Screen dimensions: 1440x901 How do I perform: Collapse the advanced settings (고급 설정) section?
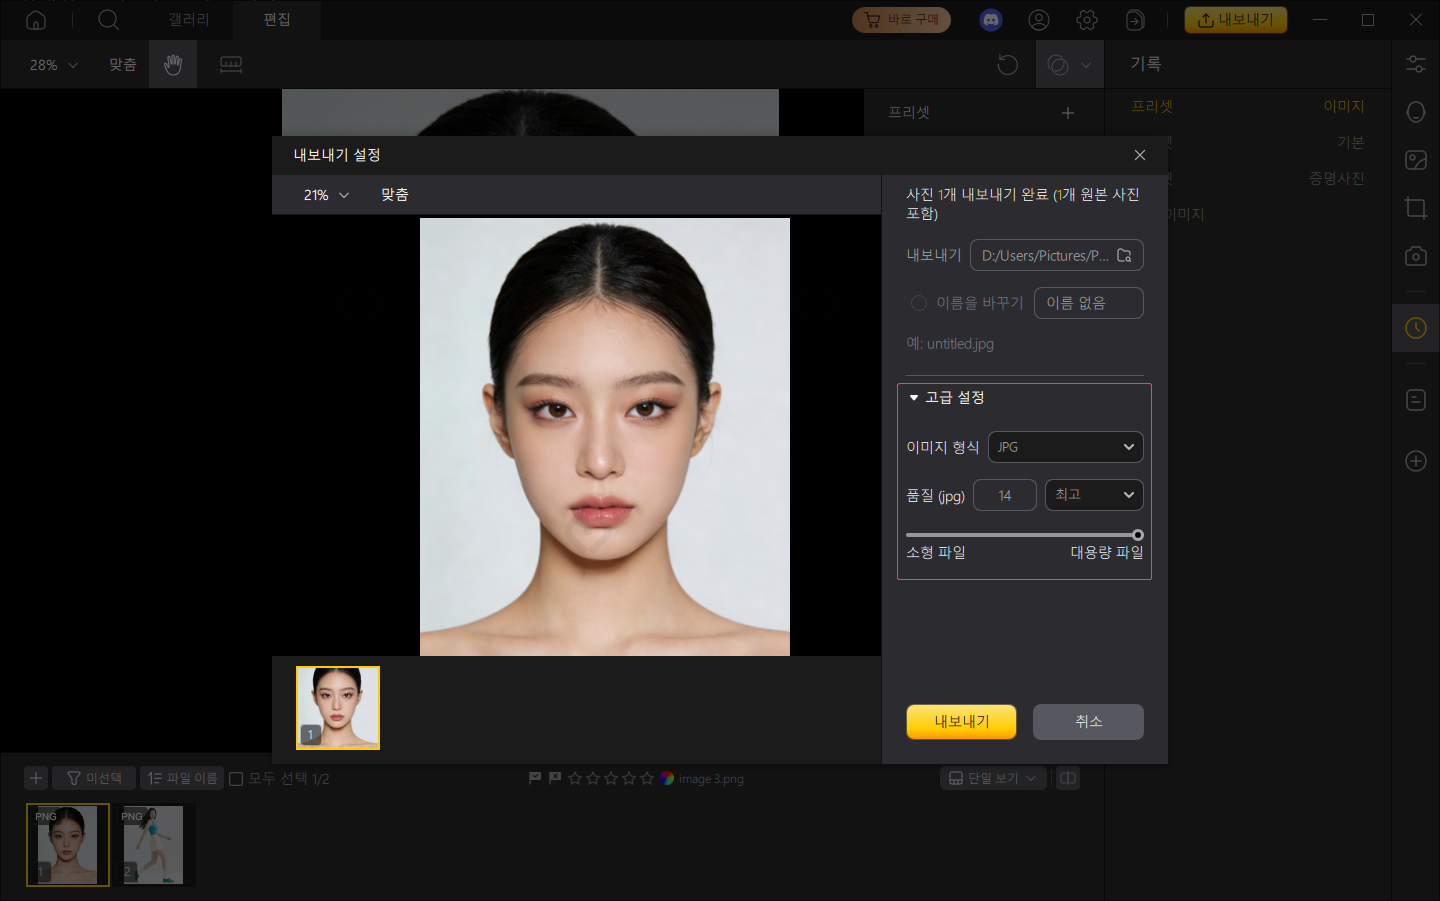tap(914, 398)
